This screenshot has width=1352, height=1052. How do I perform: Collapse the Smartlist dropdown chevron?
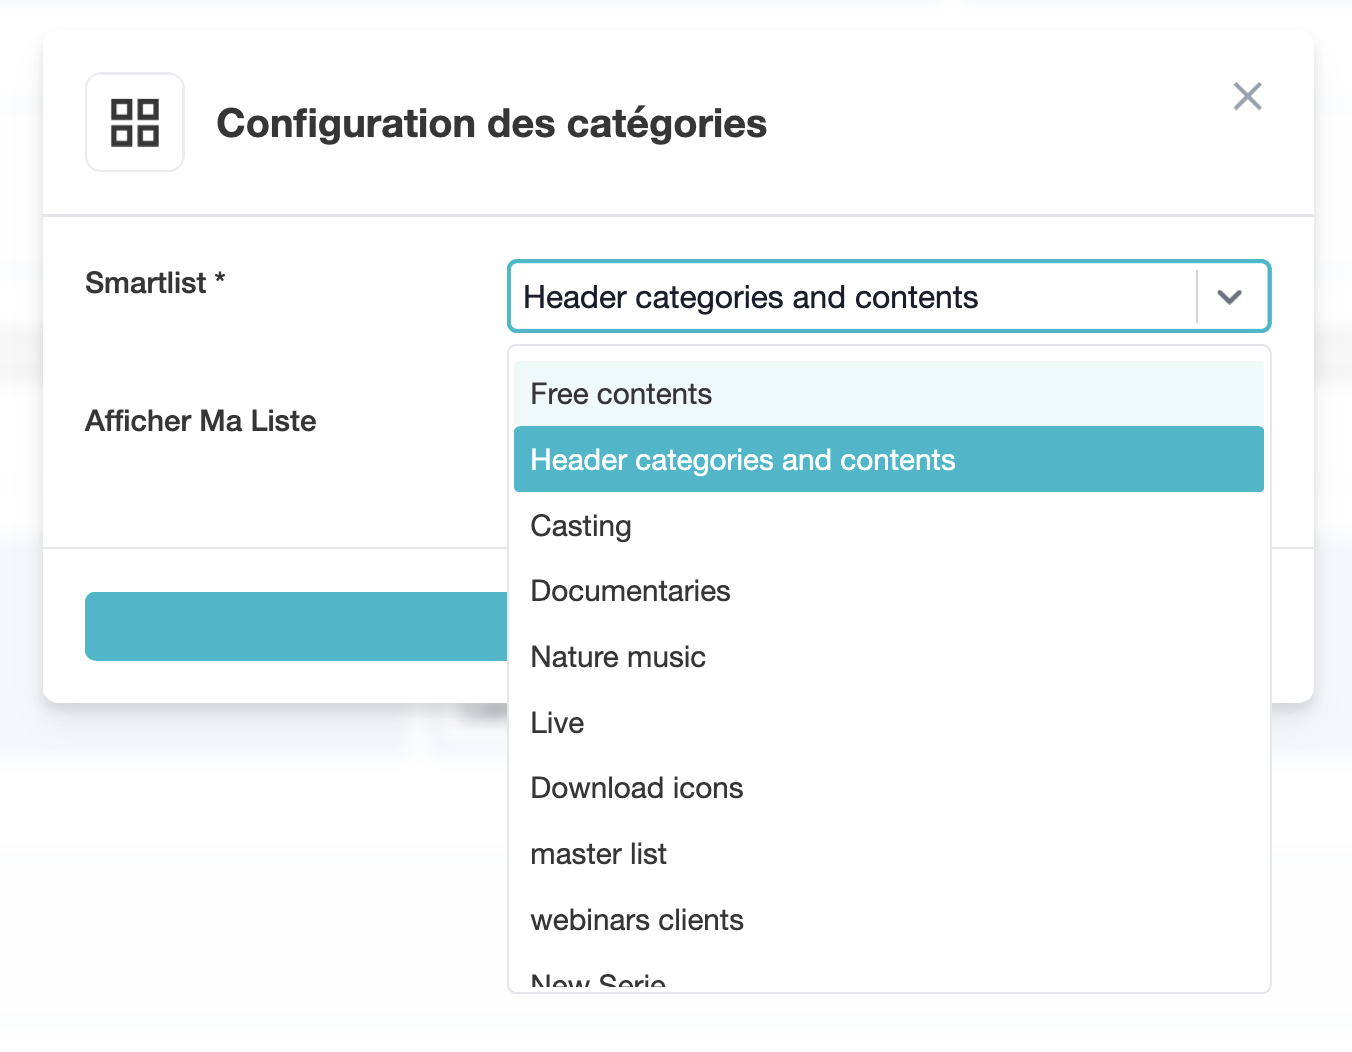pos(1229,297)
